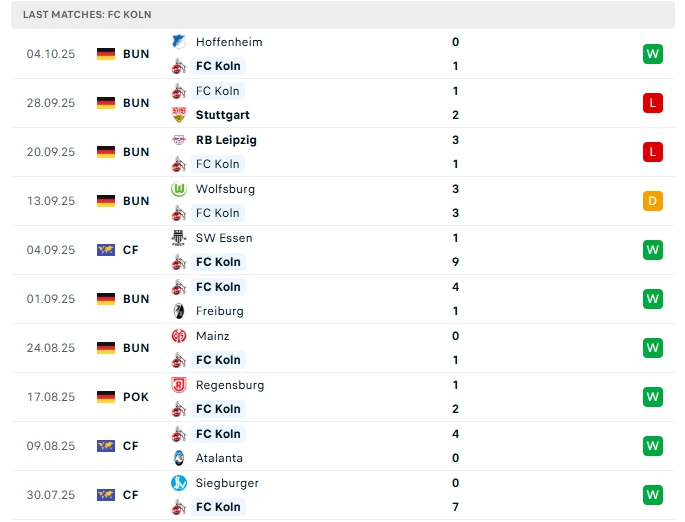Click the Freiburg club crest icon
The width and height of the screenshot is (685, 522).
pyautogui.click(x=179, y=311)
